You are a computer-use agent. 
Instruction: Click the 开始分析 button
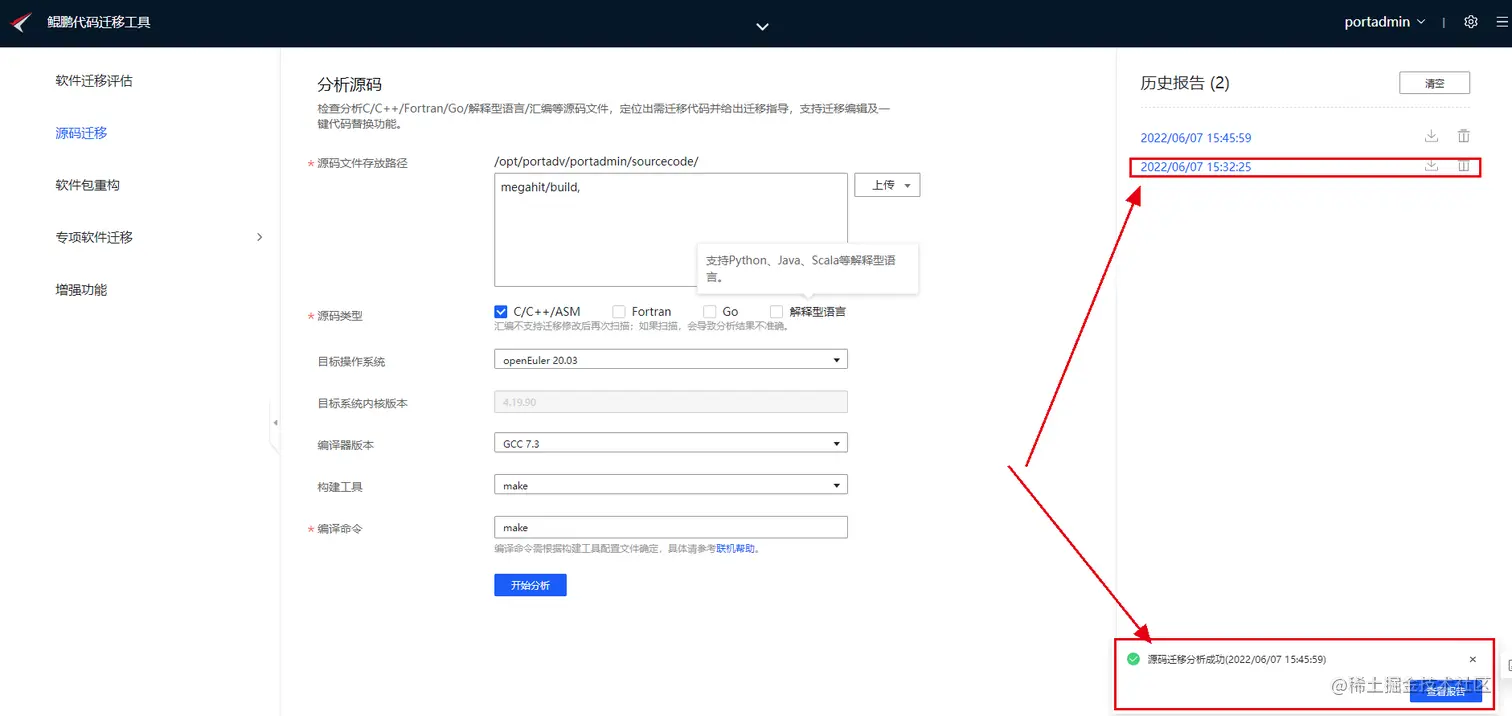(530, 585)
